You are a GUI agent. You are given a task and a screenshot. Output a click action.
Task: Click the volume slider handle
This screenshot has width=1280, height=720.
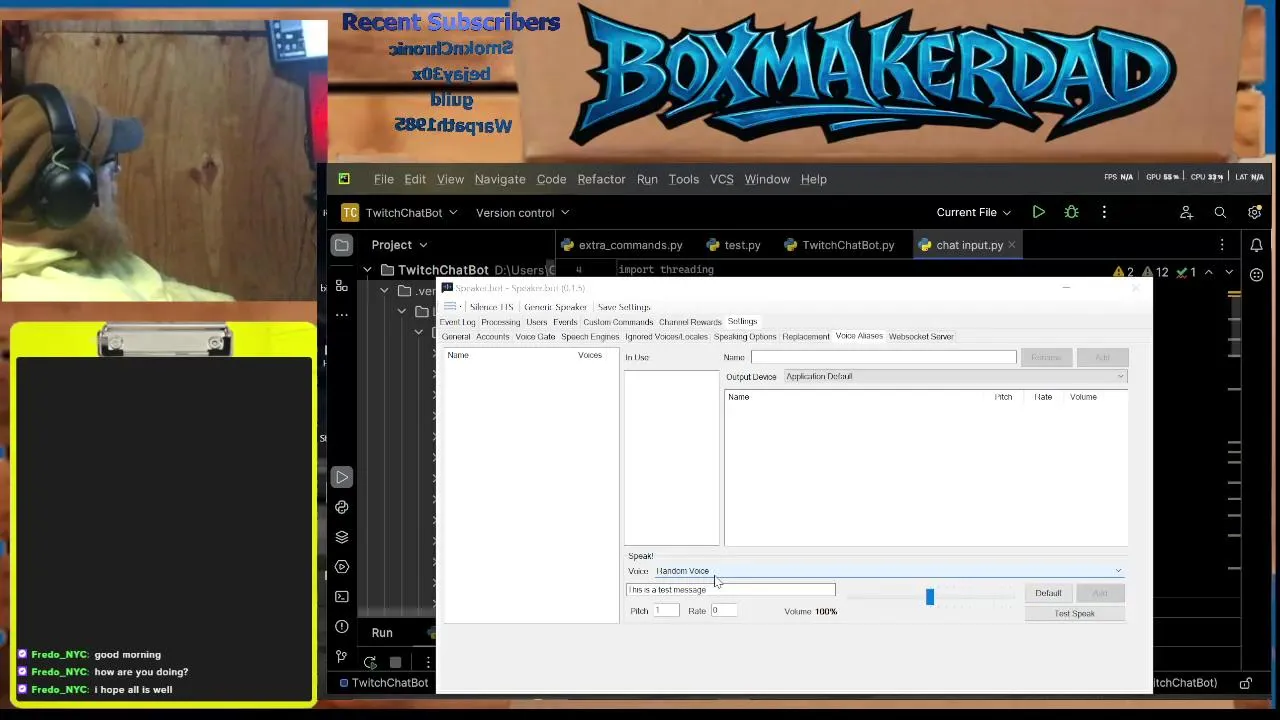[x=930, y=597]
